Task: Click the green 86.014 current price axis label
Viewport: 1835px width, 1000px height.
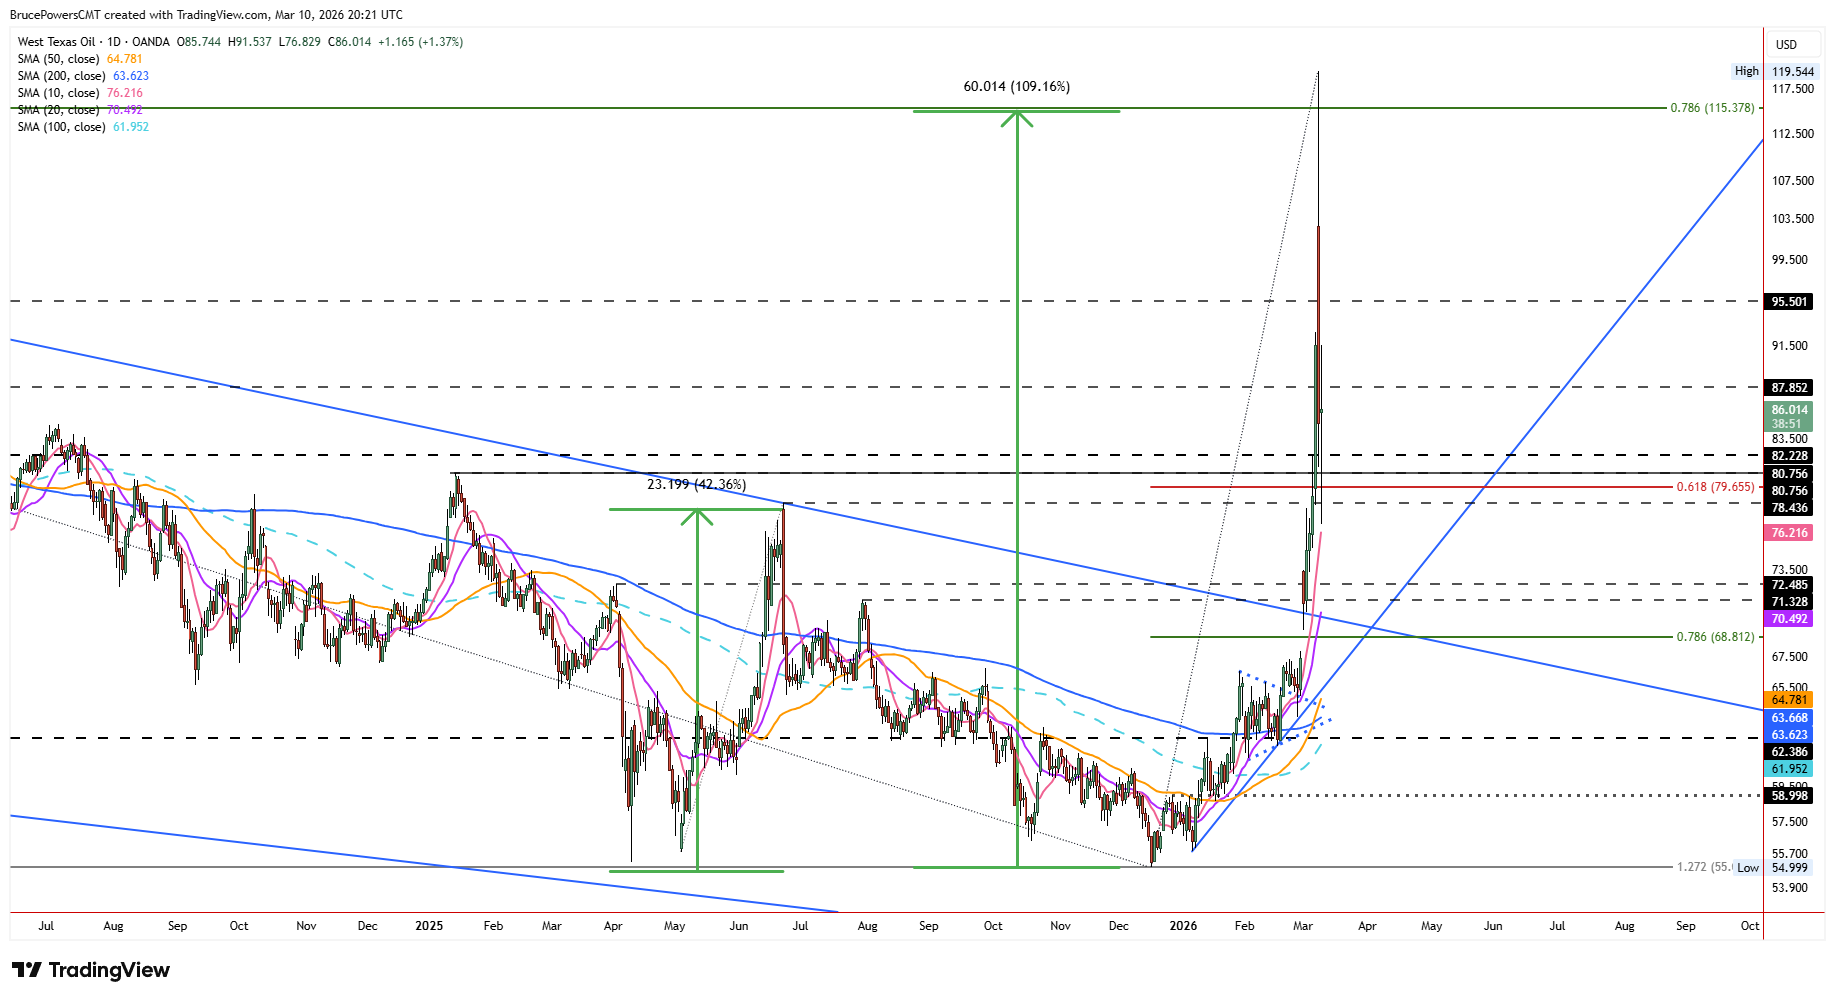Action: pos(1789,417)
